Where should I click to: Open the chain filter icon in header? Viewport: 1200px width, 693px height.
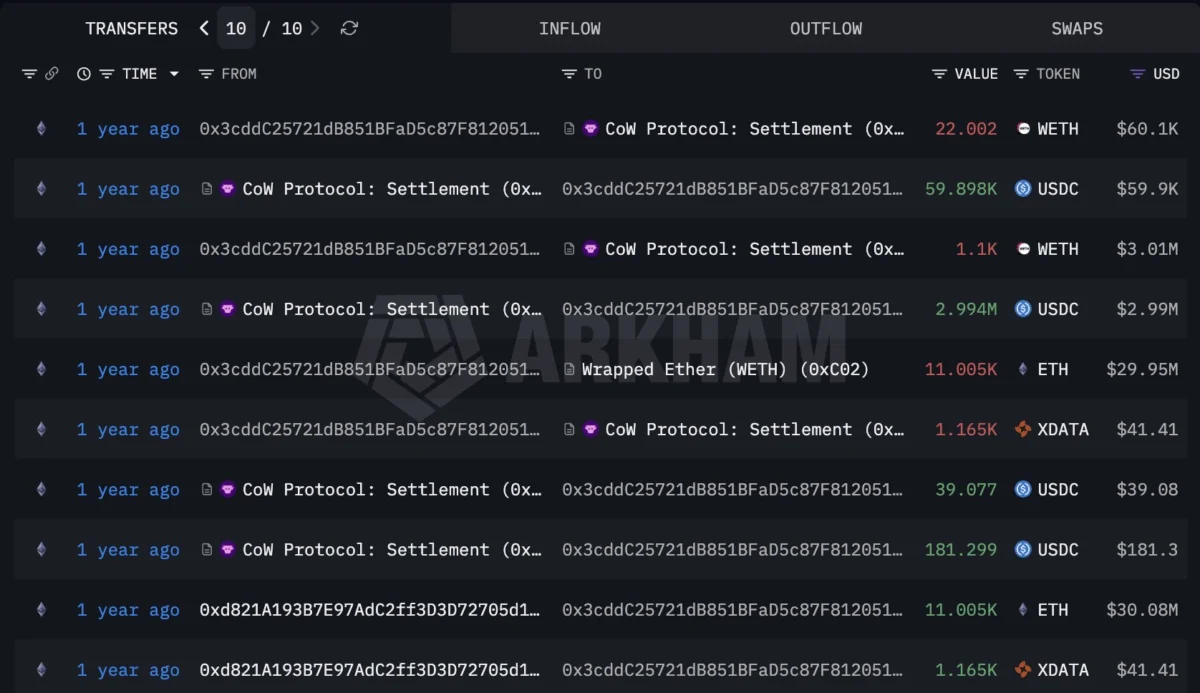tap(29, 74)
